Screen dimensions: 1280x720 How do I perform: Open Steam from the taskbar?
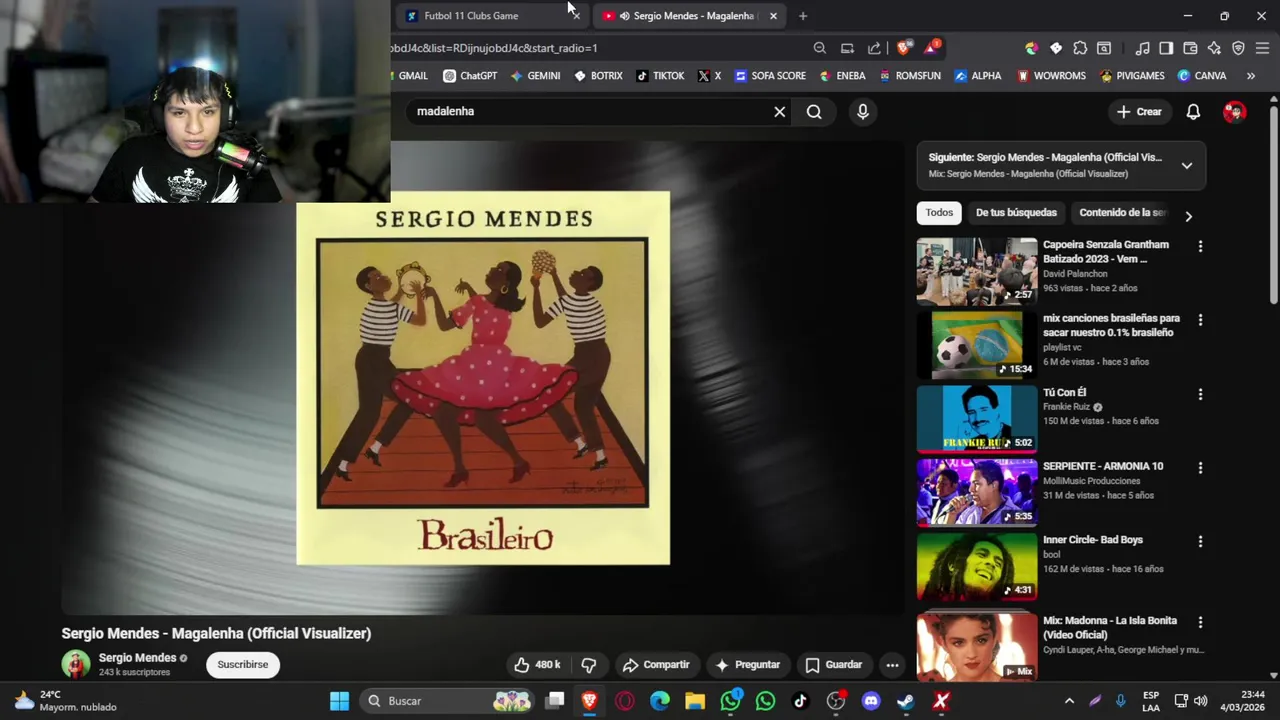pyautogui.click(x=905, y=701)
